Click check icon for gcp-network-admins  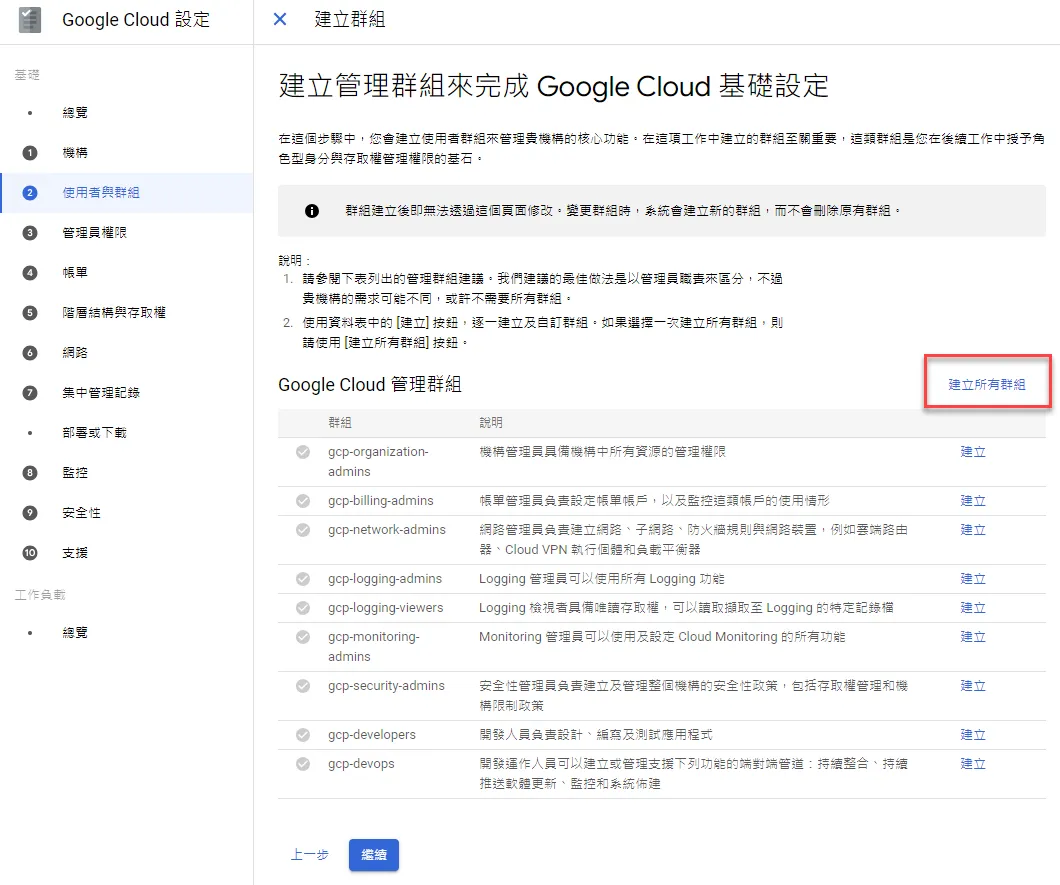(x=303, y=530)
